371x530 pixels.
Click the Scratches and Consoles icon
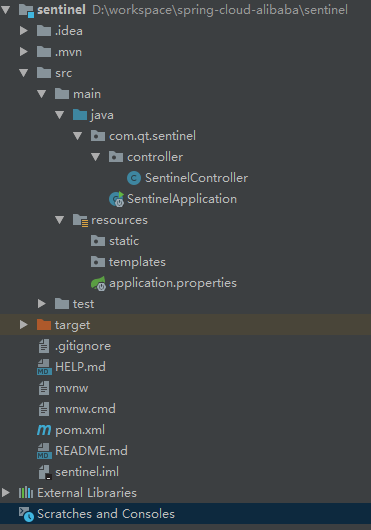(26, 514)
